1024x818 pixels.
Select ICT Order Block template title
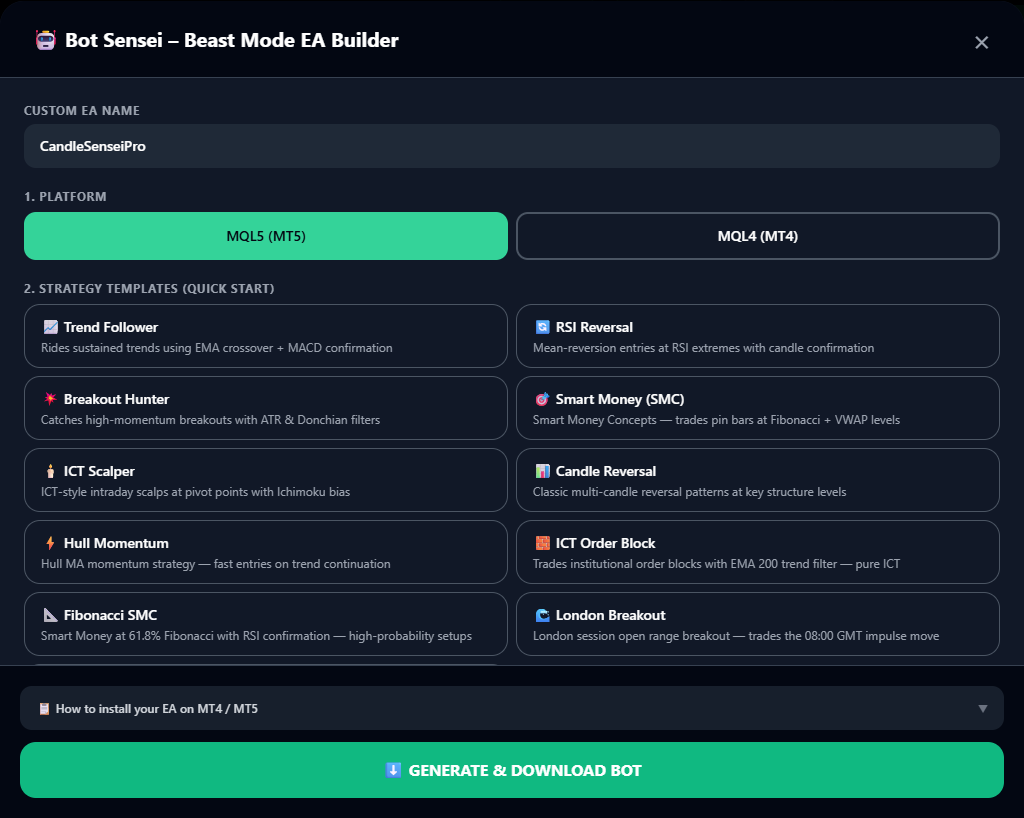pyautogui.click(x=605, y=543)
